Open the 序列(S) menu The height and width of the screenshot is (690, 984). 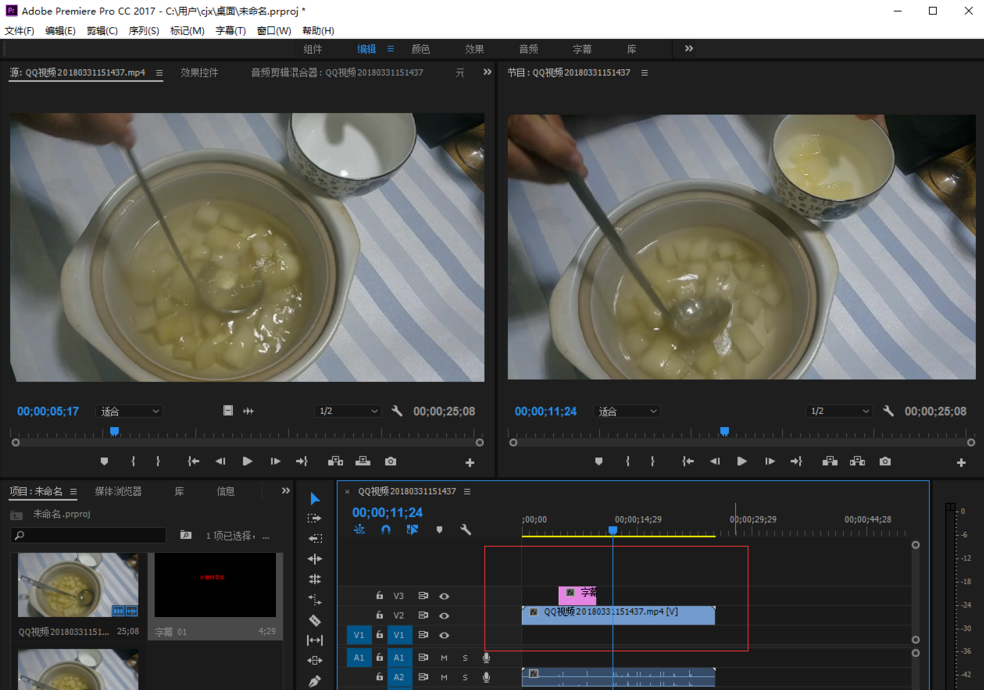(x=143, y=31)
